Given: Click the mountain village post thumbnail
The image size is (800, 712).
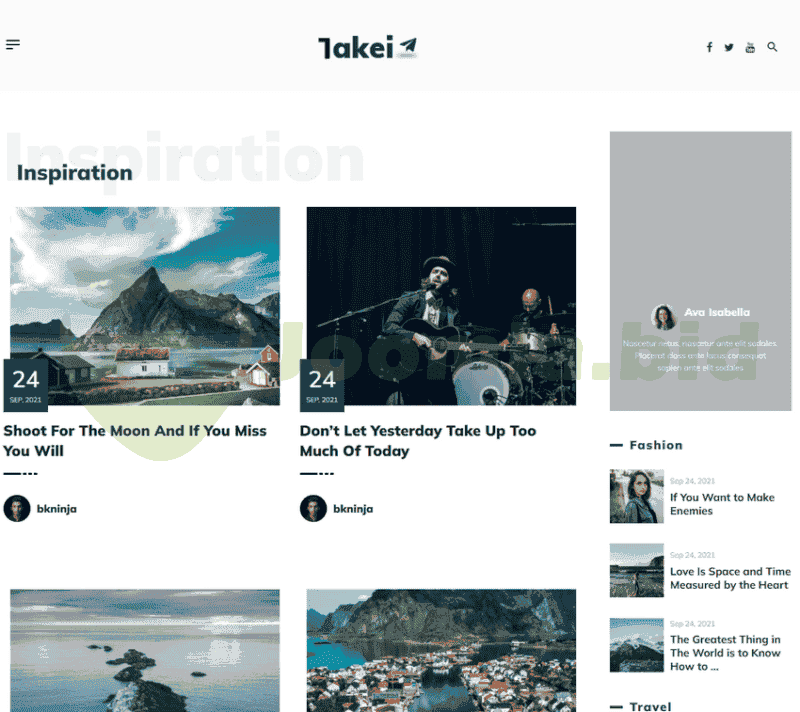Looking at the screenshot, I should 145,306.
